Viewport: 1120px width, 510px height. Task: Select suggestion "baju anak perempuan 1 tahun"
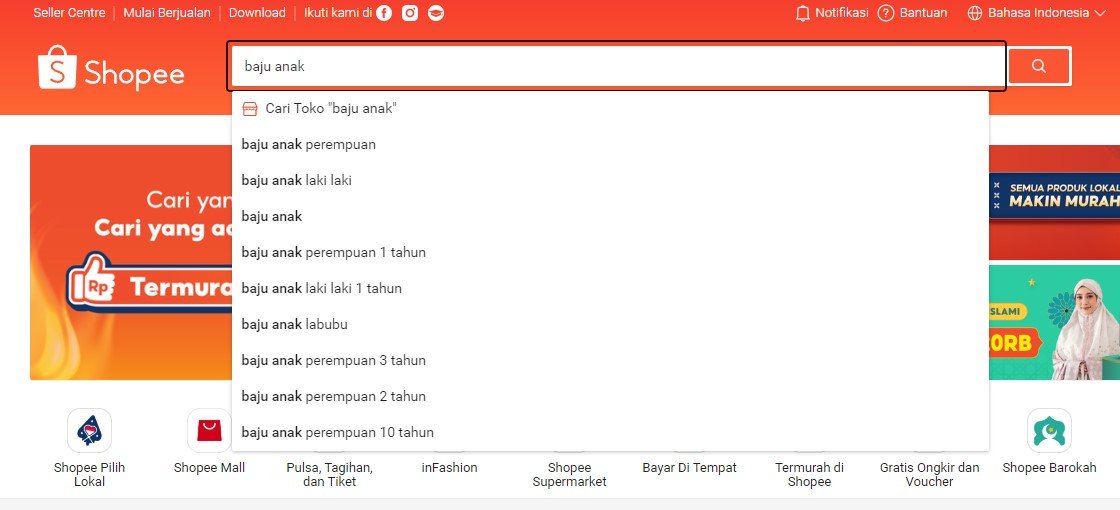[x=610, y=252]
